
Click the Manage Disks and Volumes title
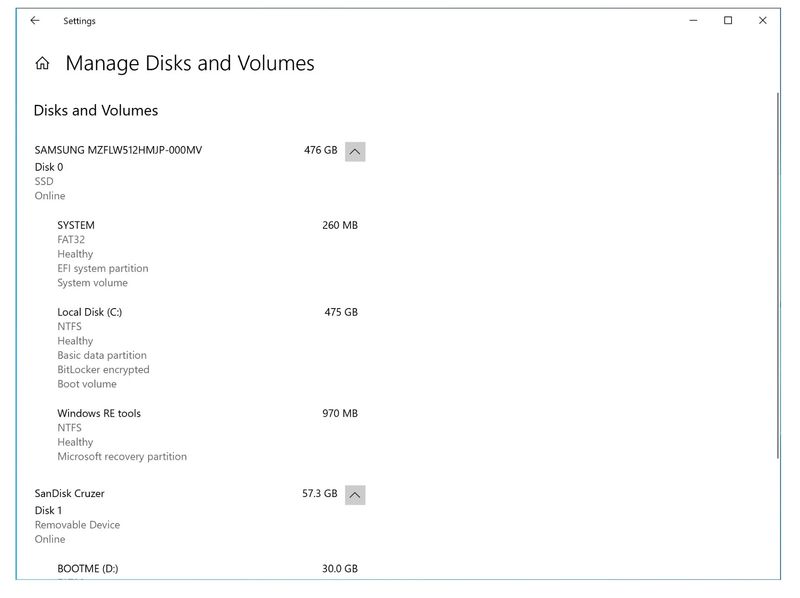pos(190,63)
